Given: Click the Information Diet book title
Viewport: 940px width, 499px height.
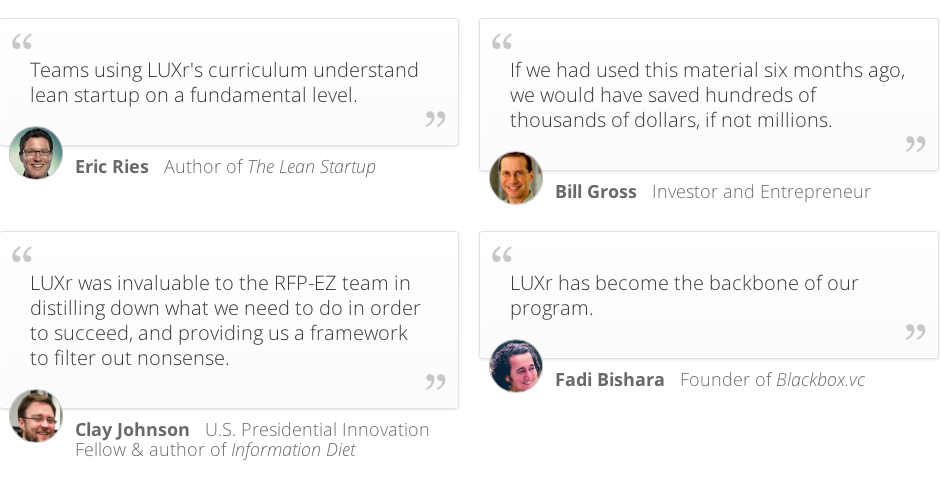Looking at the screenshot, I should (293, 450).
